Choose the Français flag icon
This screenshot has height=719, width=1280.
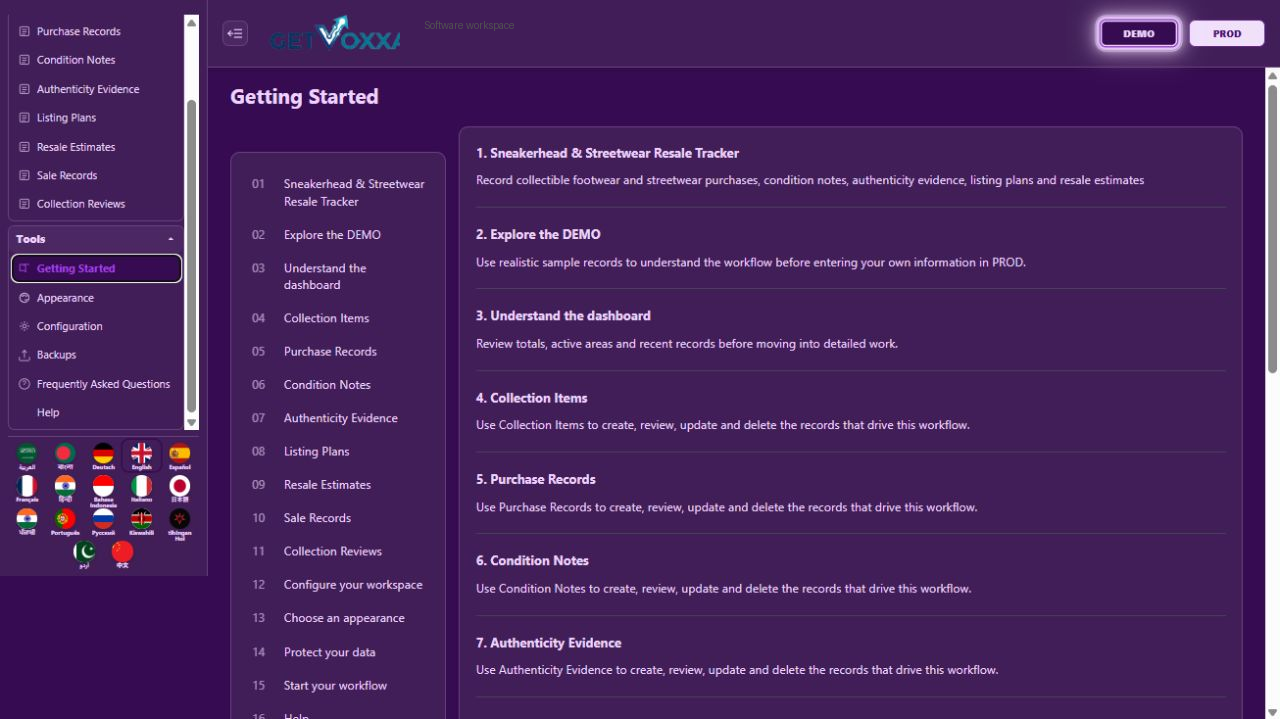coord(27,489)
